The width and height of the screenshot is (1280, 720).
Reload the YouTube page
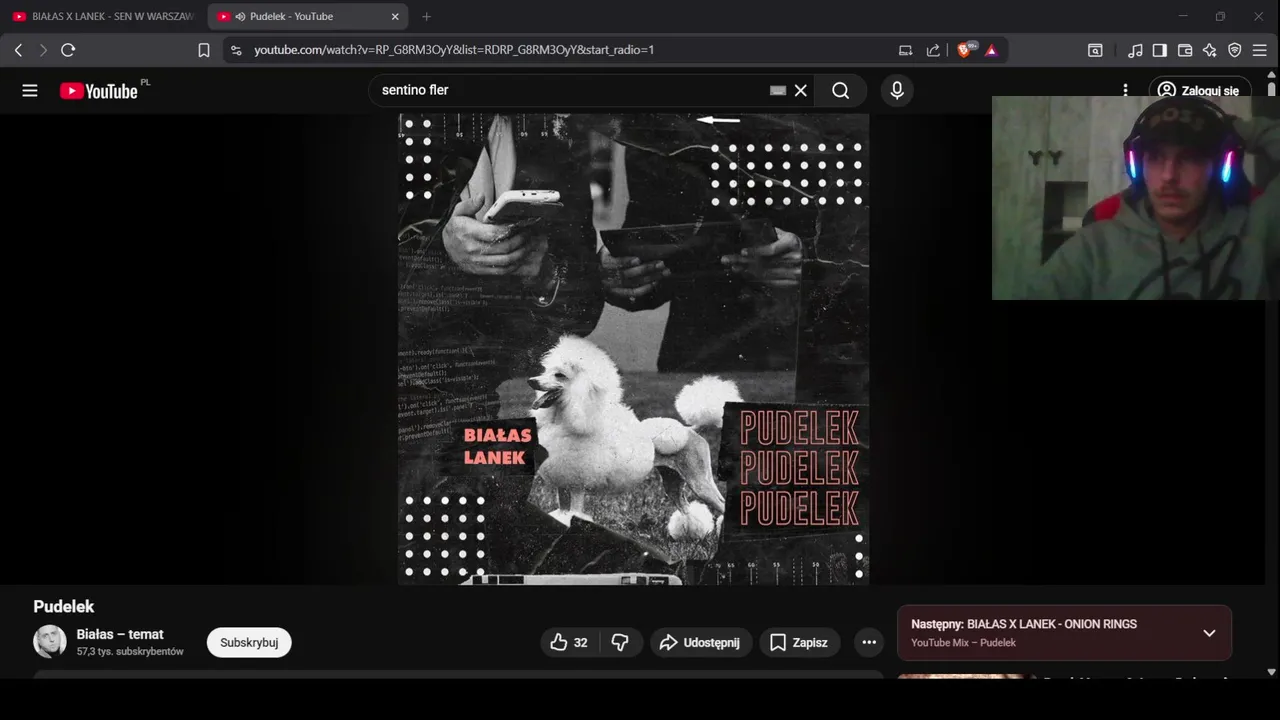[68, 50]
